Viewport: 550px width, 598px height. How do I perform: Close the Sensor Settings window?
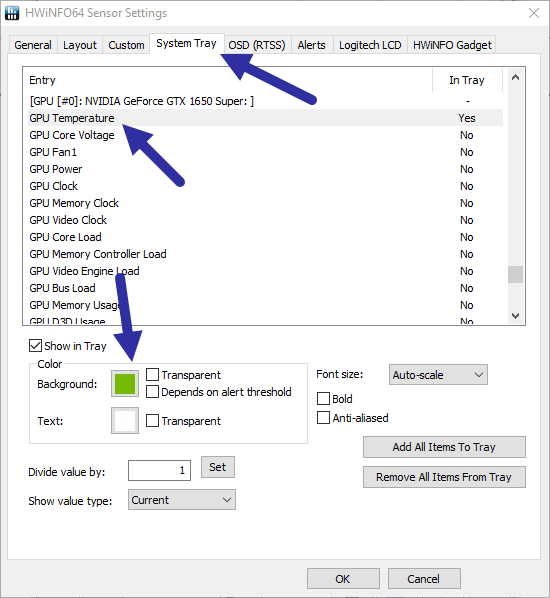coord(534,13)
